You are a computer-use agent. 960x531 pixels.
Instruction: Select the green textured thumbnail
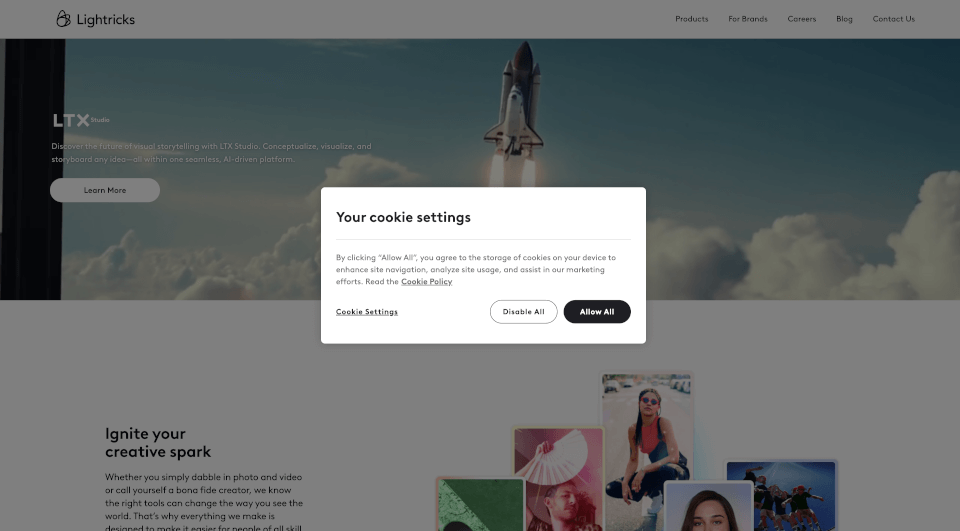[x=481, y=505]
